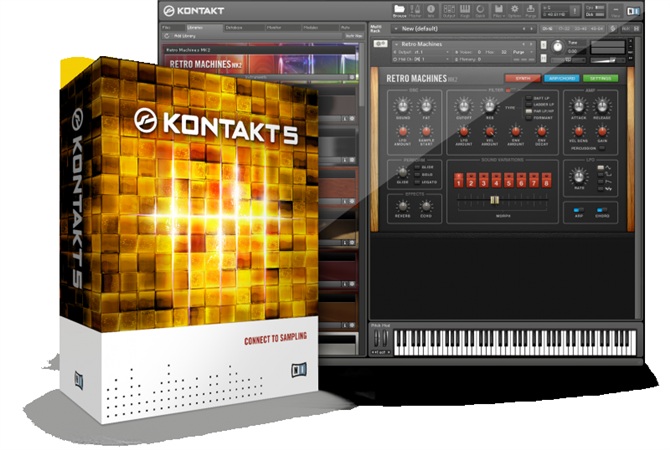
Task: Click the Master editor icon
Action: [415, 11]
